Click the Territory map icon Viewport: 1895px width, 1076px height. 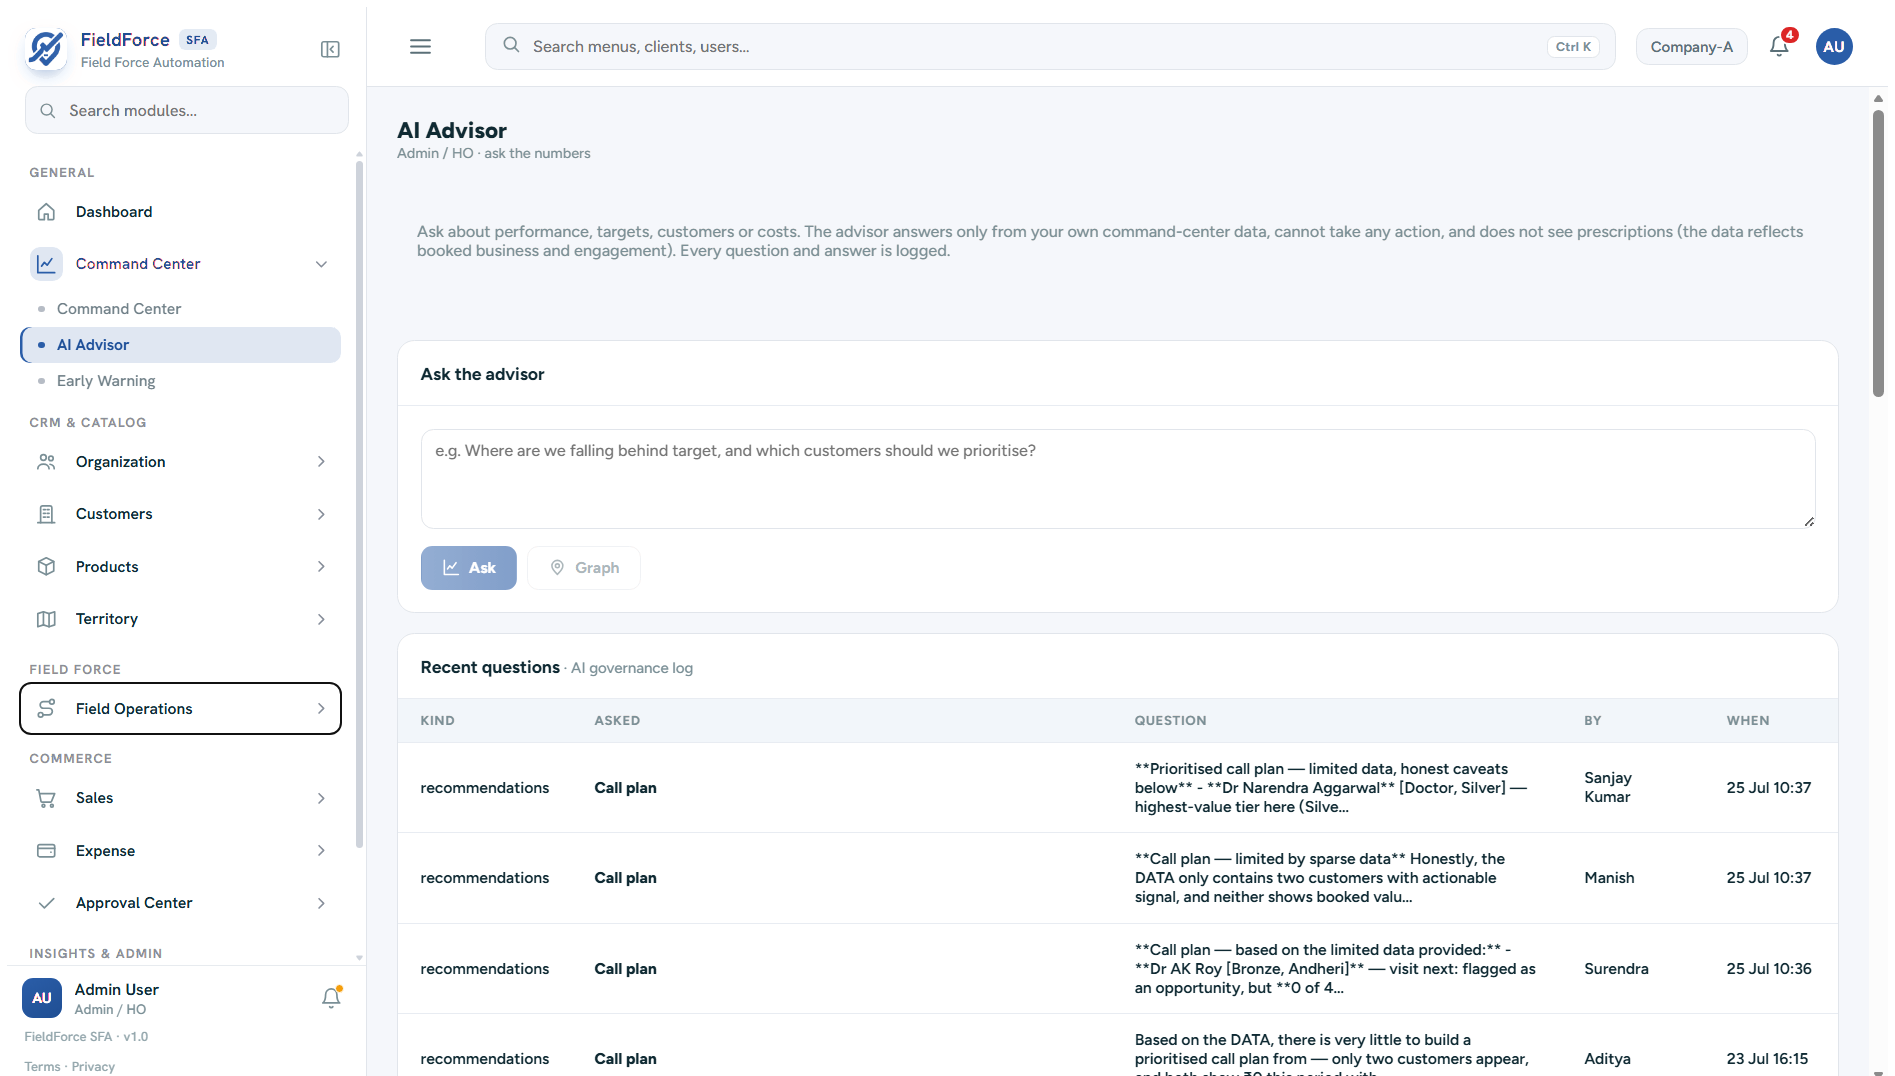tap(46, 619)
